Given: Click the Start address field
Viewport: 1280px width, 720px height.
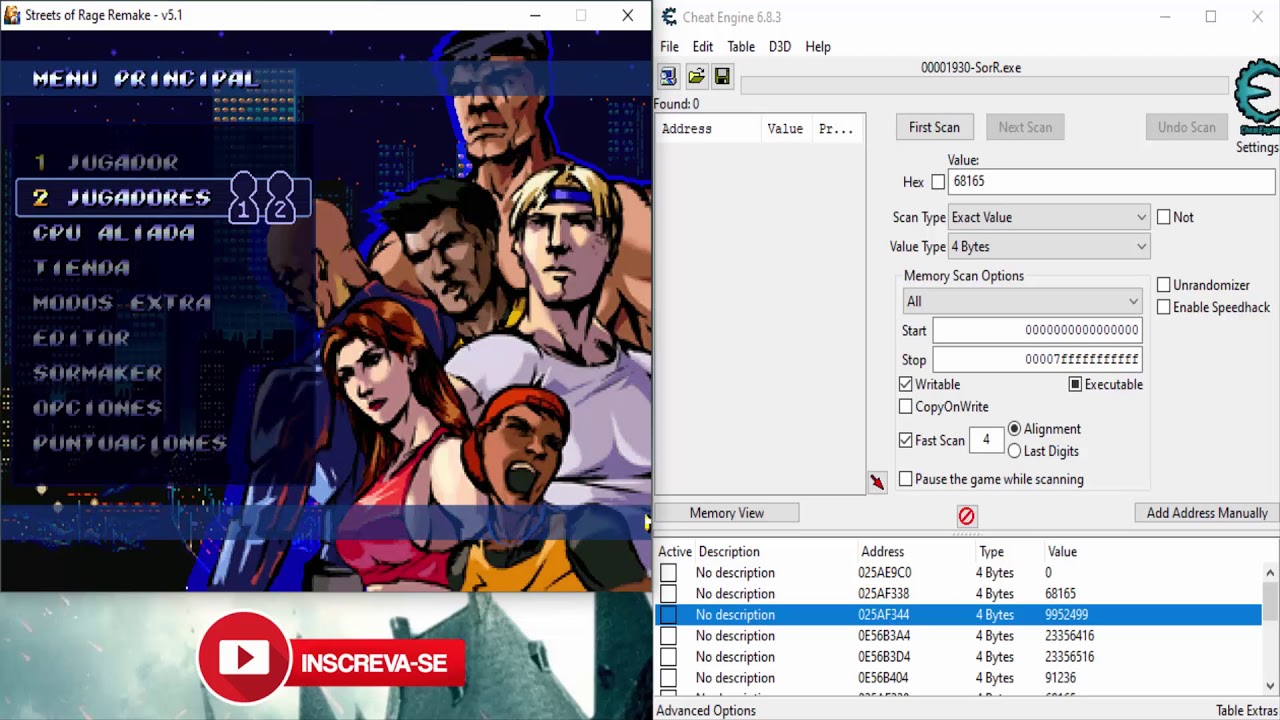Looking at the screenshot, I should pyautogui.click(x=1037, y=330).
